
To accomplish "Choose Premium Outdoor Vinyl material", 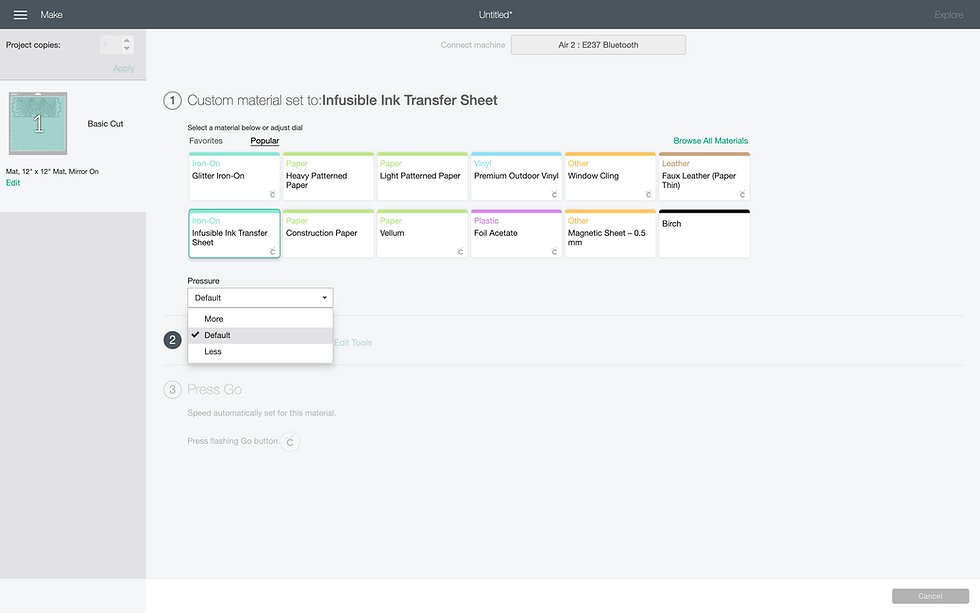I will [x=516, y=176].
